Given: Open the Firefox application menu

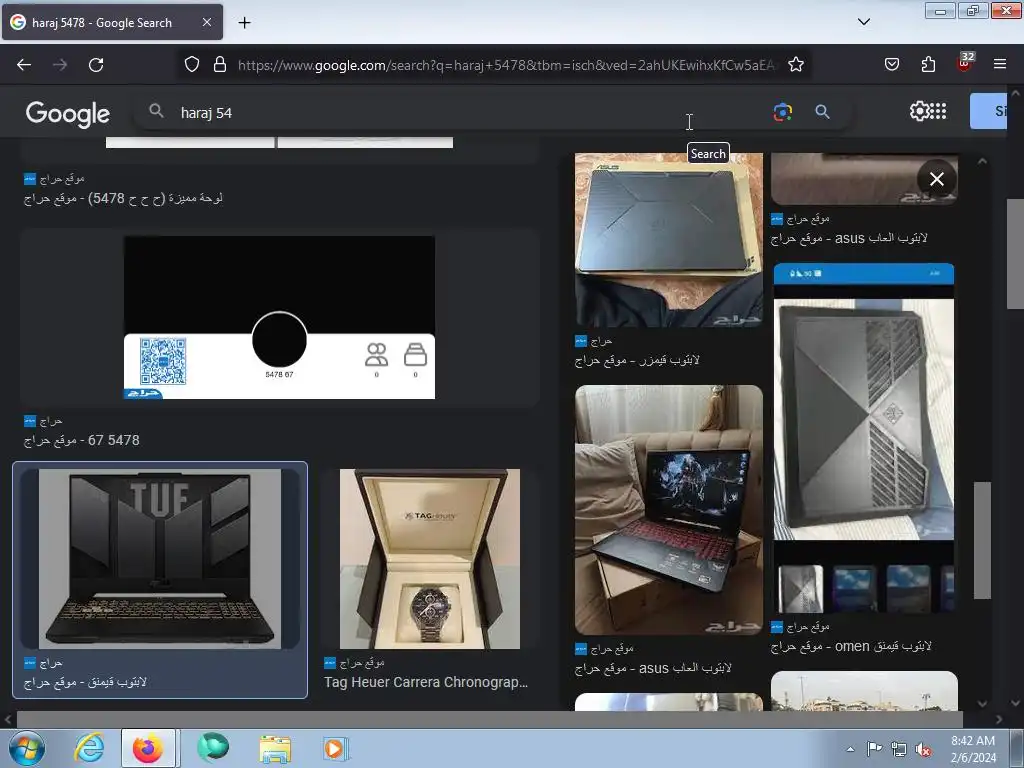Looking at the screenshot, I should click(1000, 65).
